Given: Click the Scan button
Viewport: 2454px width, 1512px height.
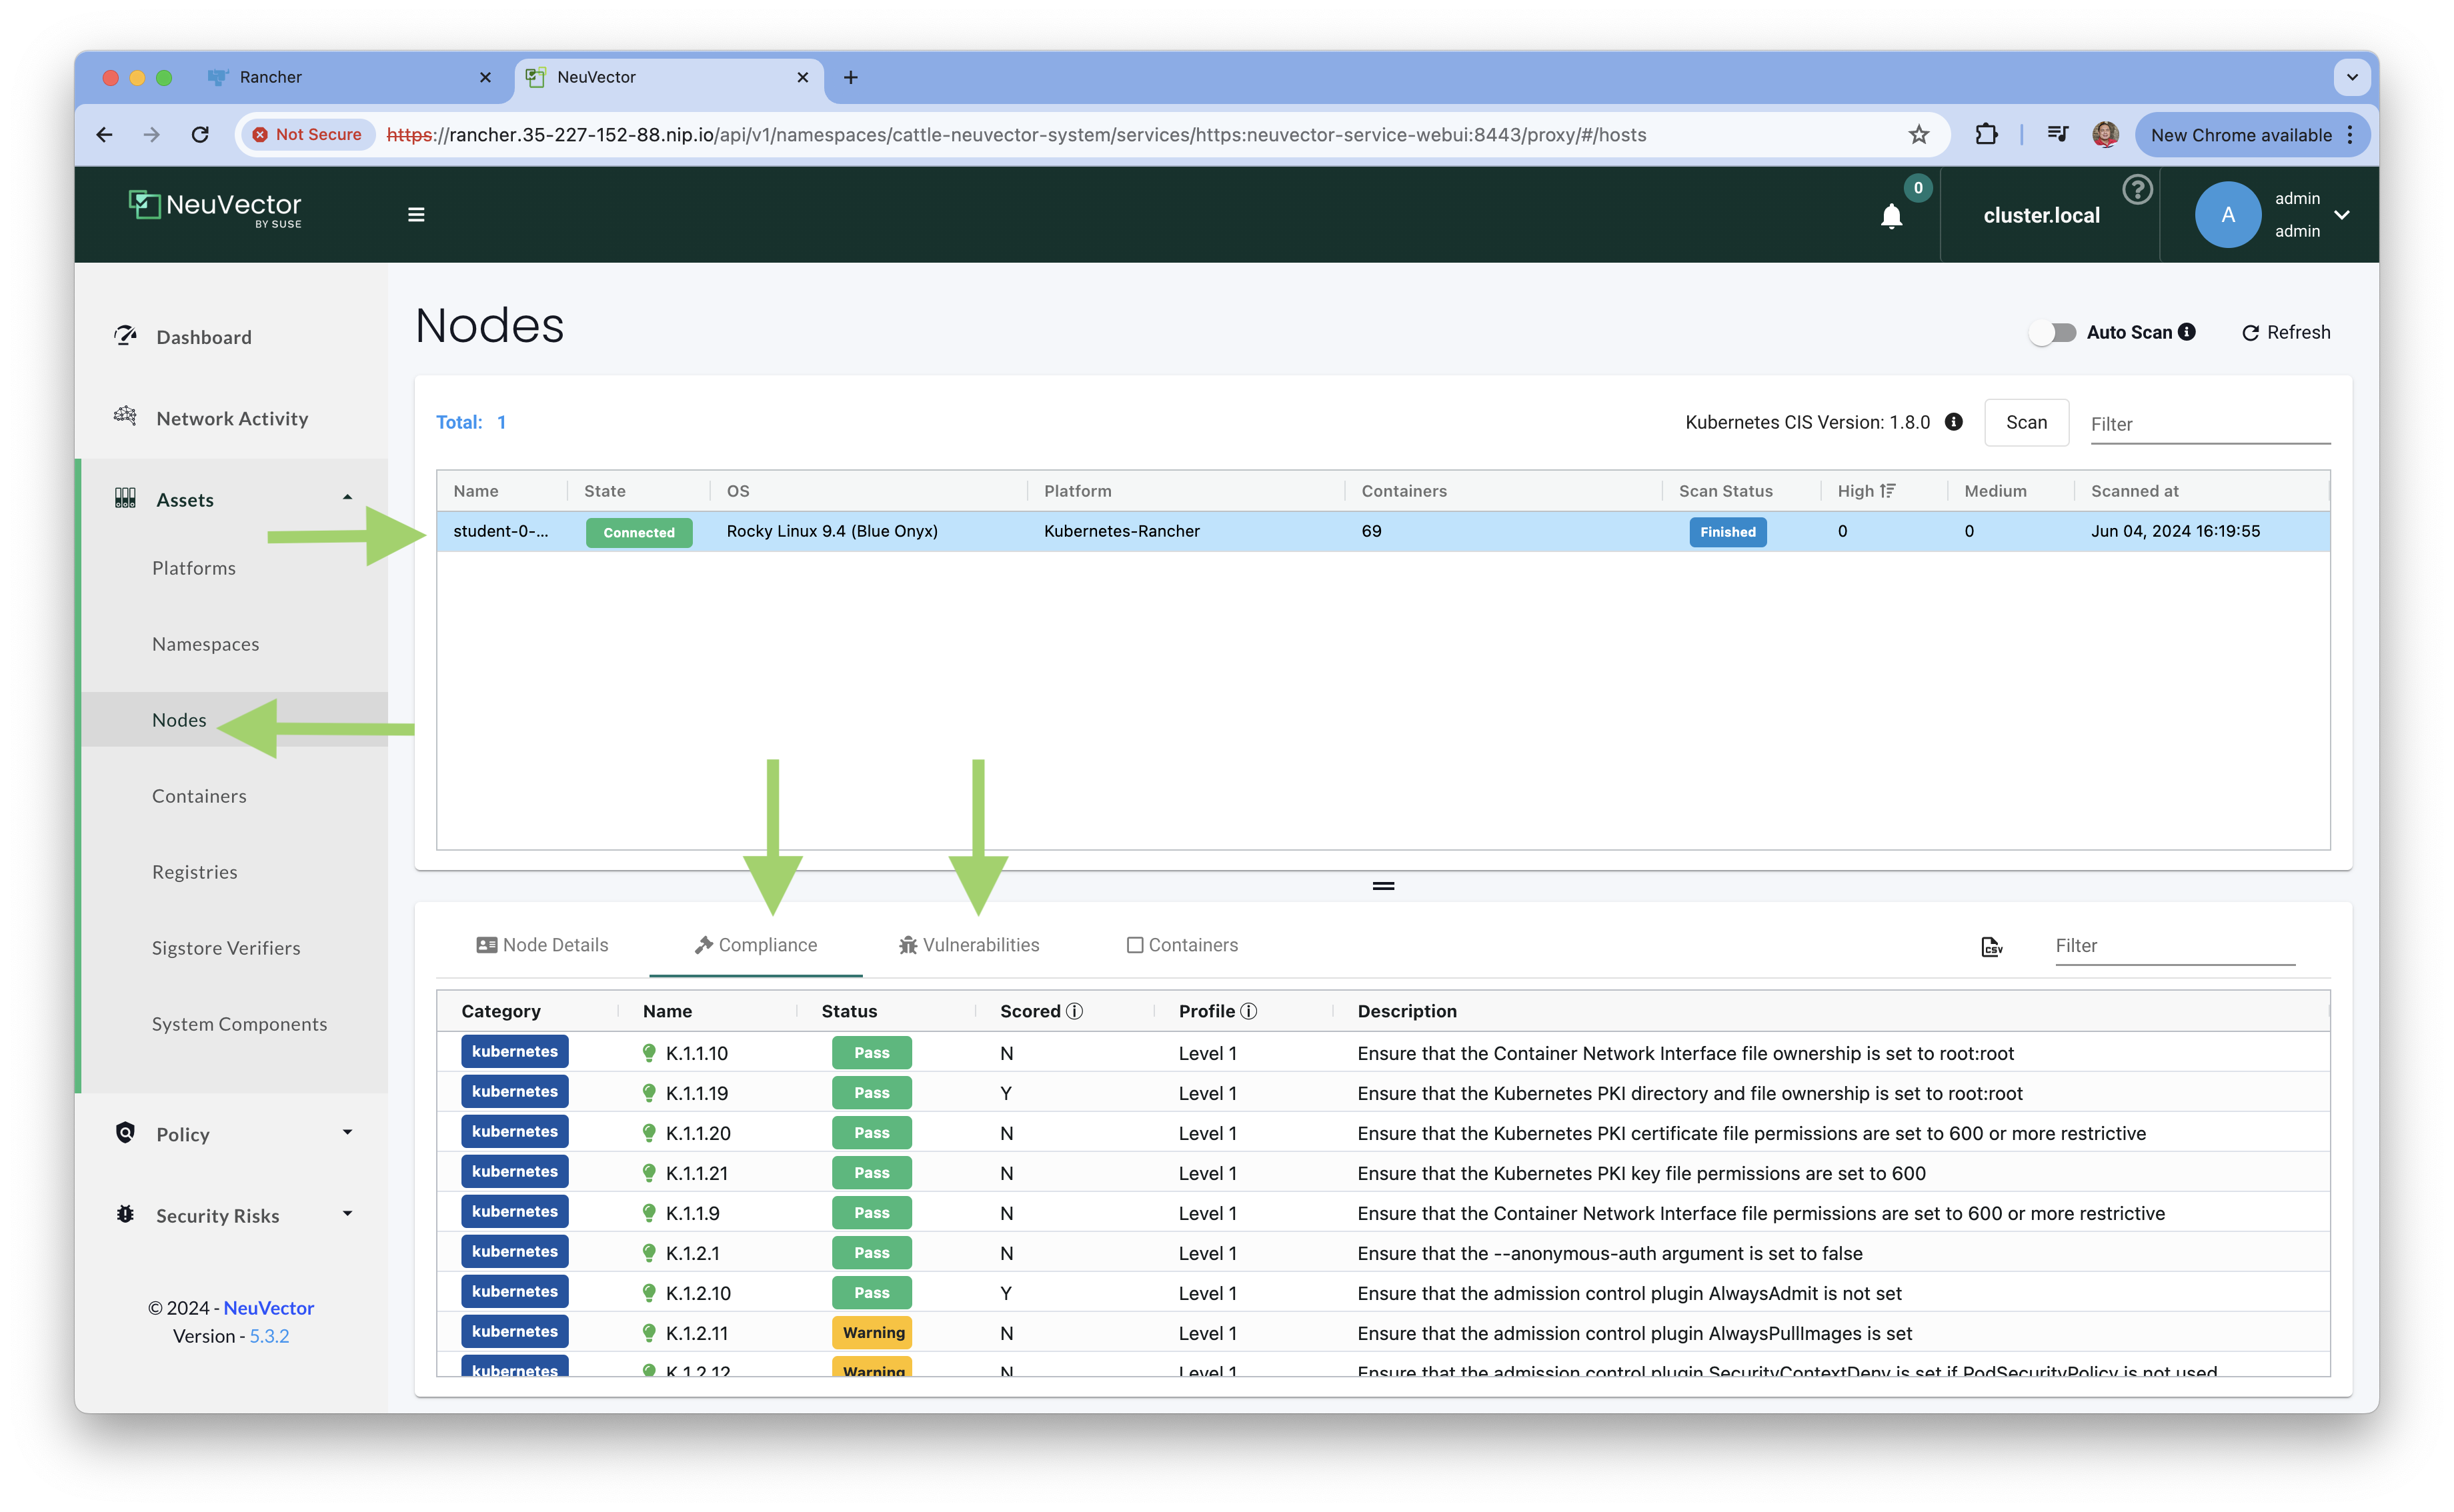Looking at the screenshot, I should (x=2025, y=422).
